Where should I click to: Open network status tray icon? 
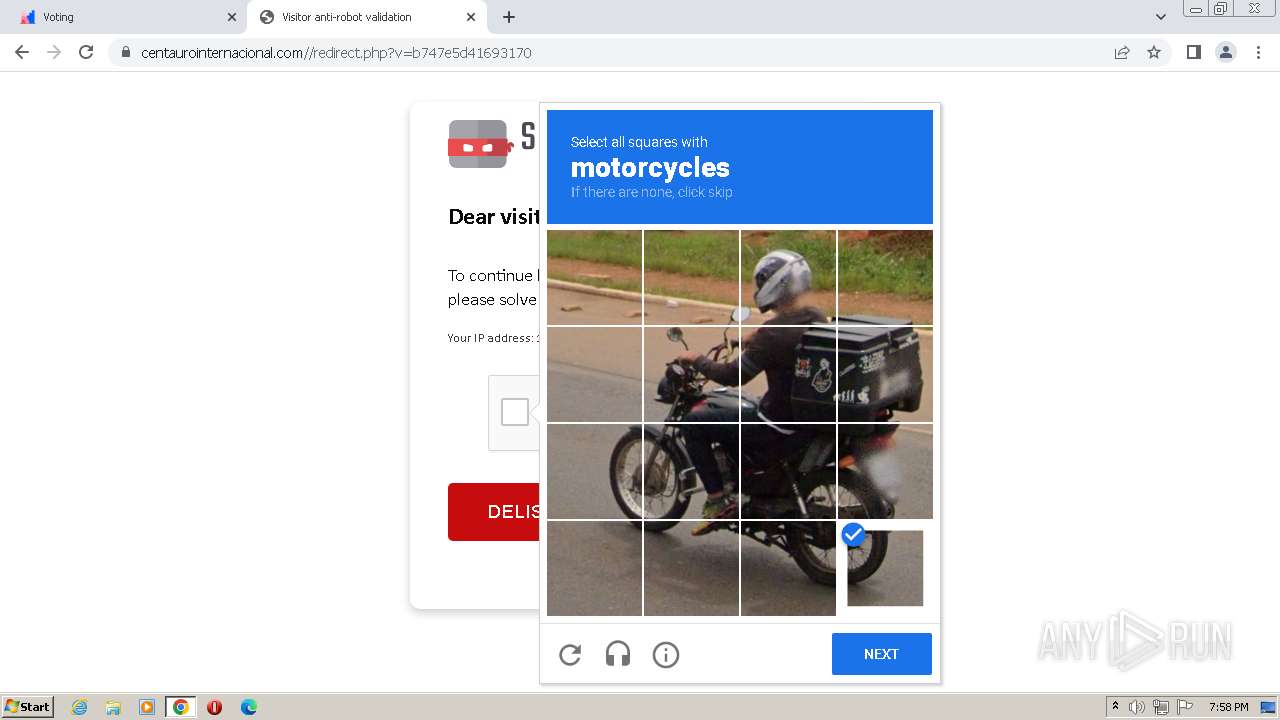click(1161, 707)
